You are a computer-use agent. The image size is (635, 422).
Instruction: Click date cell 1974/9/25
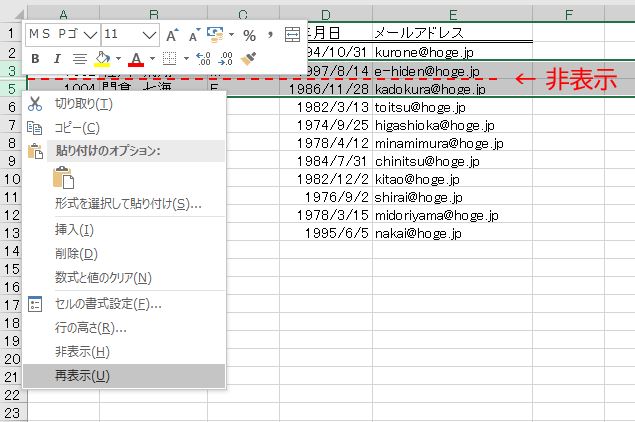coord(326,125)
